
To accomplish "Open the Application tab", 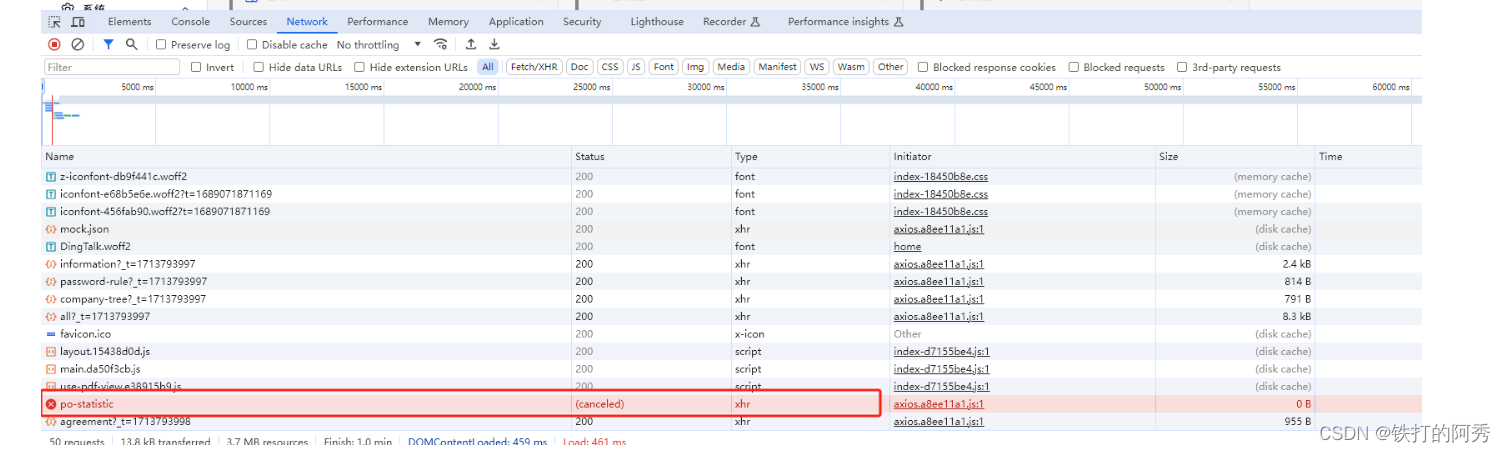I will (x=516, y=21).
